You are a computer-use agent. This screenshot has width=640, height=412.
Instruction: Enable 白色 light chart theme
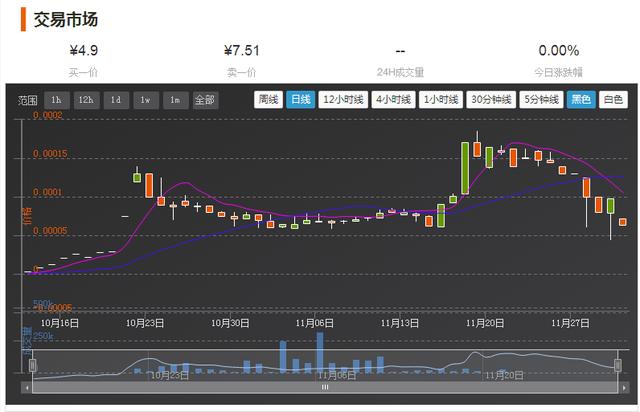pyautogui.click(x=613, y=100)
